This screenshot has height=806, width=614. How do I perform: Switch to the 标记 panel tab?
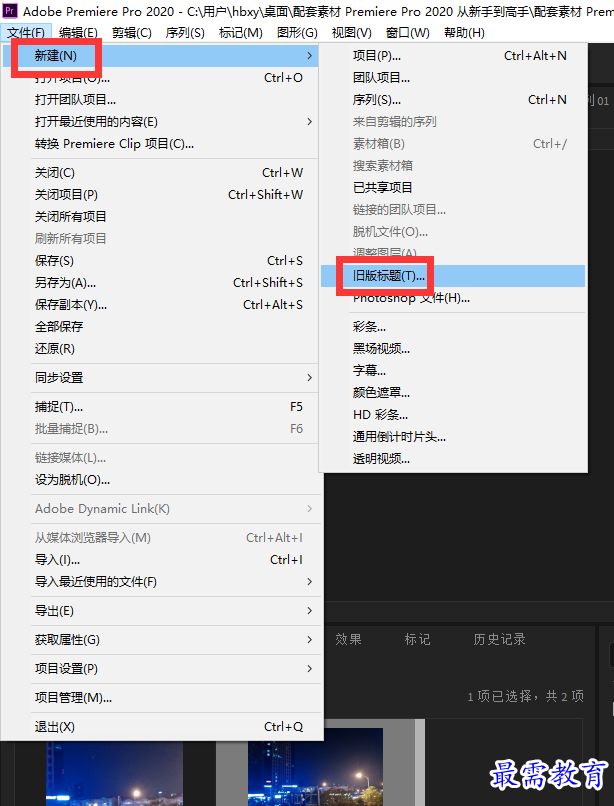(418, 639)
